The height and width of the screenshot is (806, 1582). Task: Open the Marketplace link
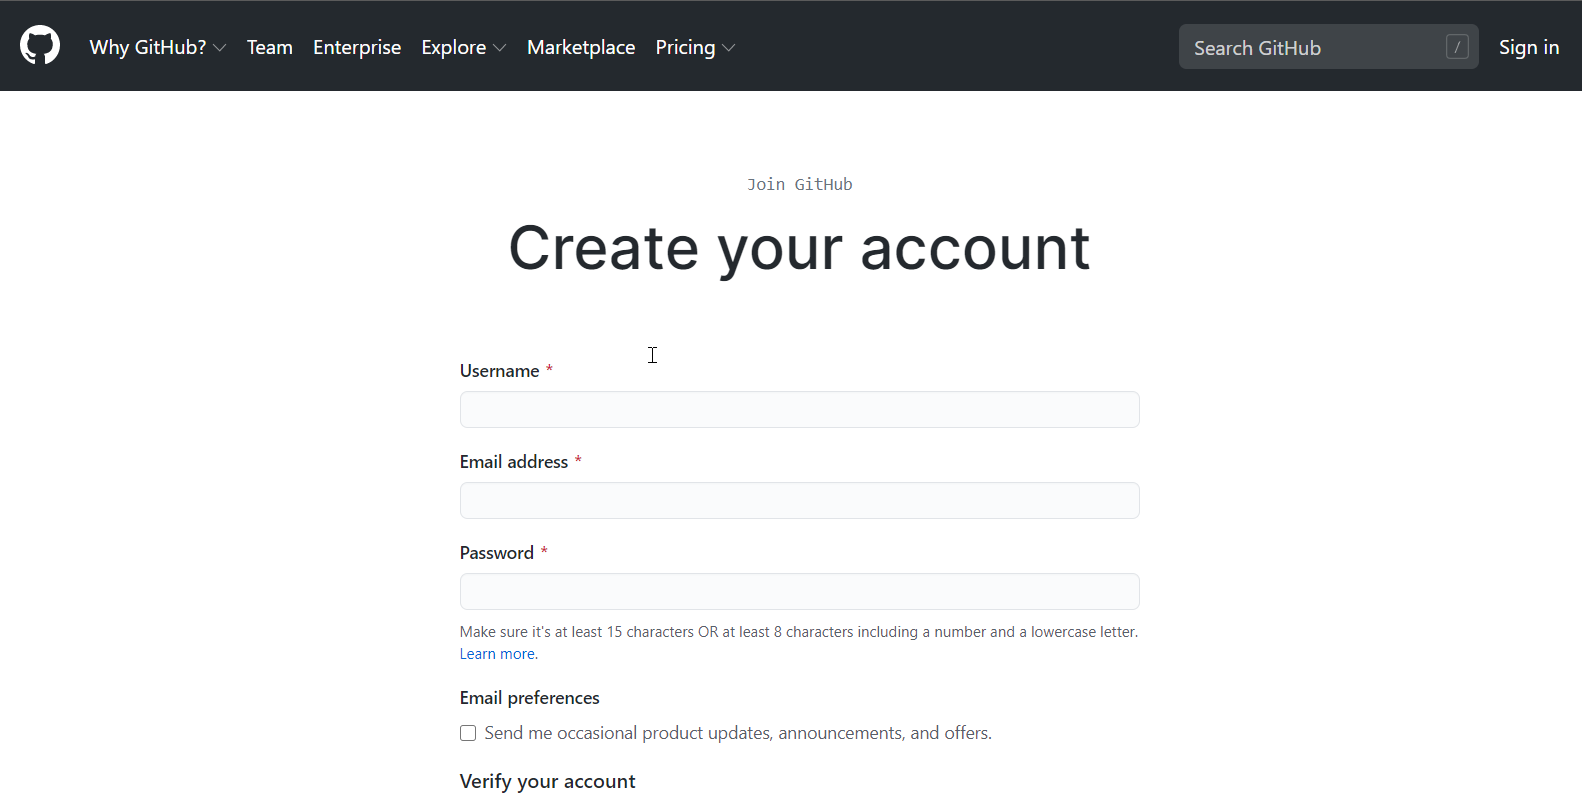[581, 47]
